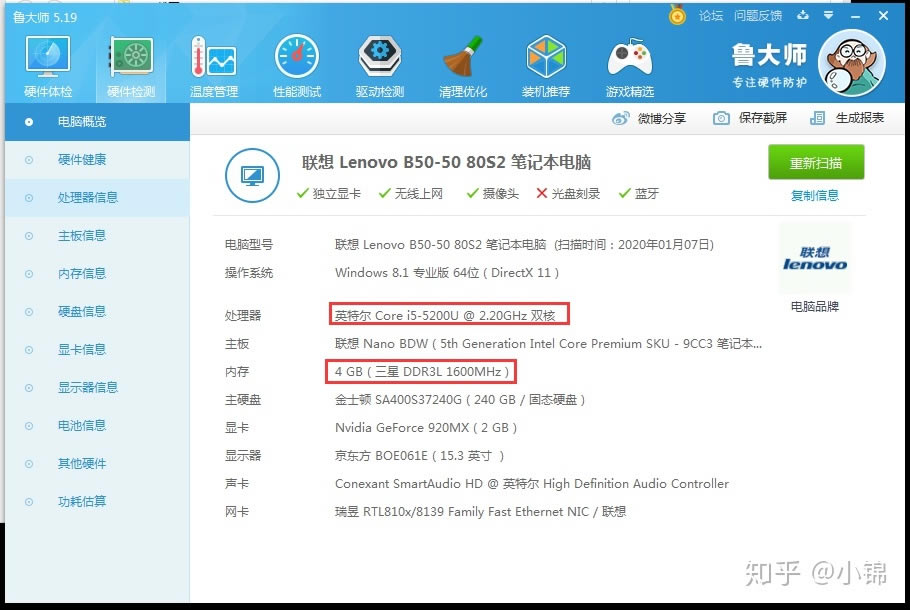
Task: Click the Windows 8.1 专业版 OS value
Action: tap(447, 273)
